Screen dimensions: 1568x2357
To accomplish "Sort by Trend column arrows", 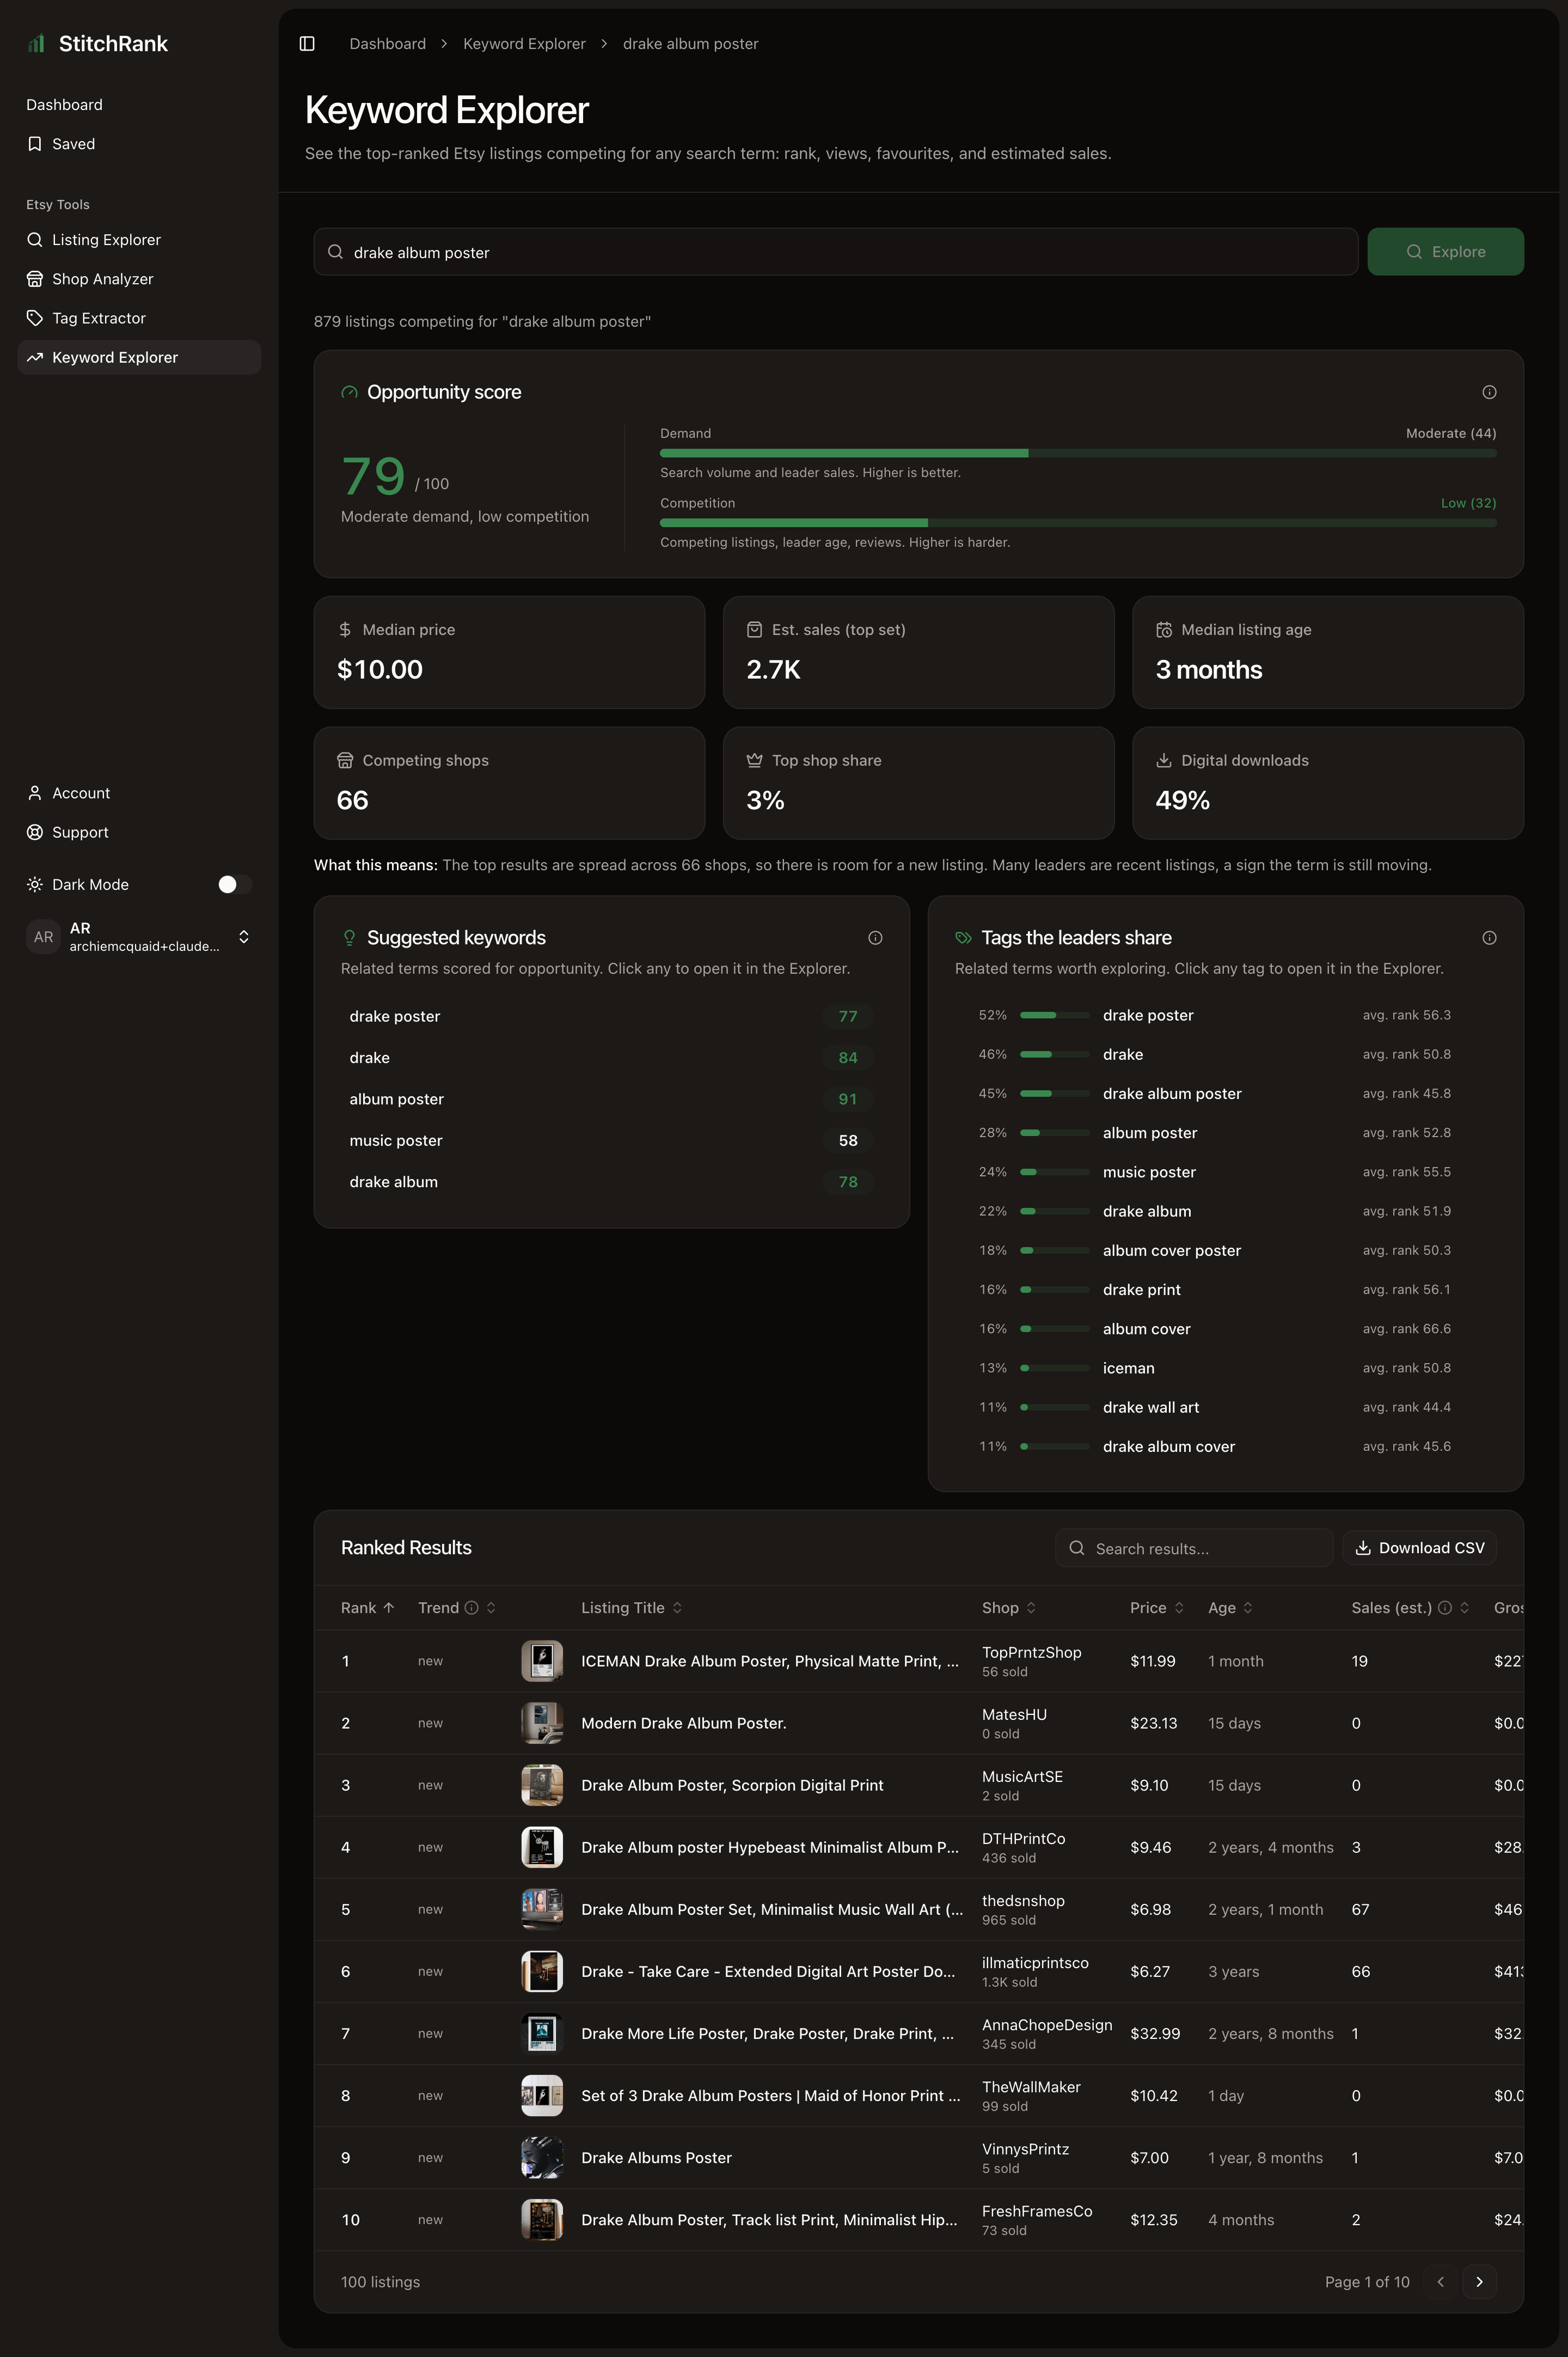I will pyautogui.click(x=491, y=1608).
